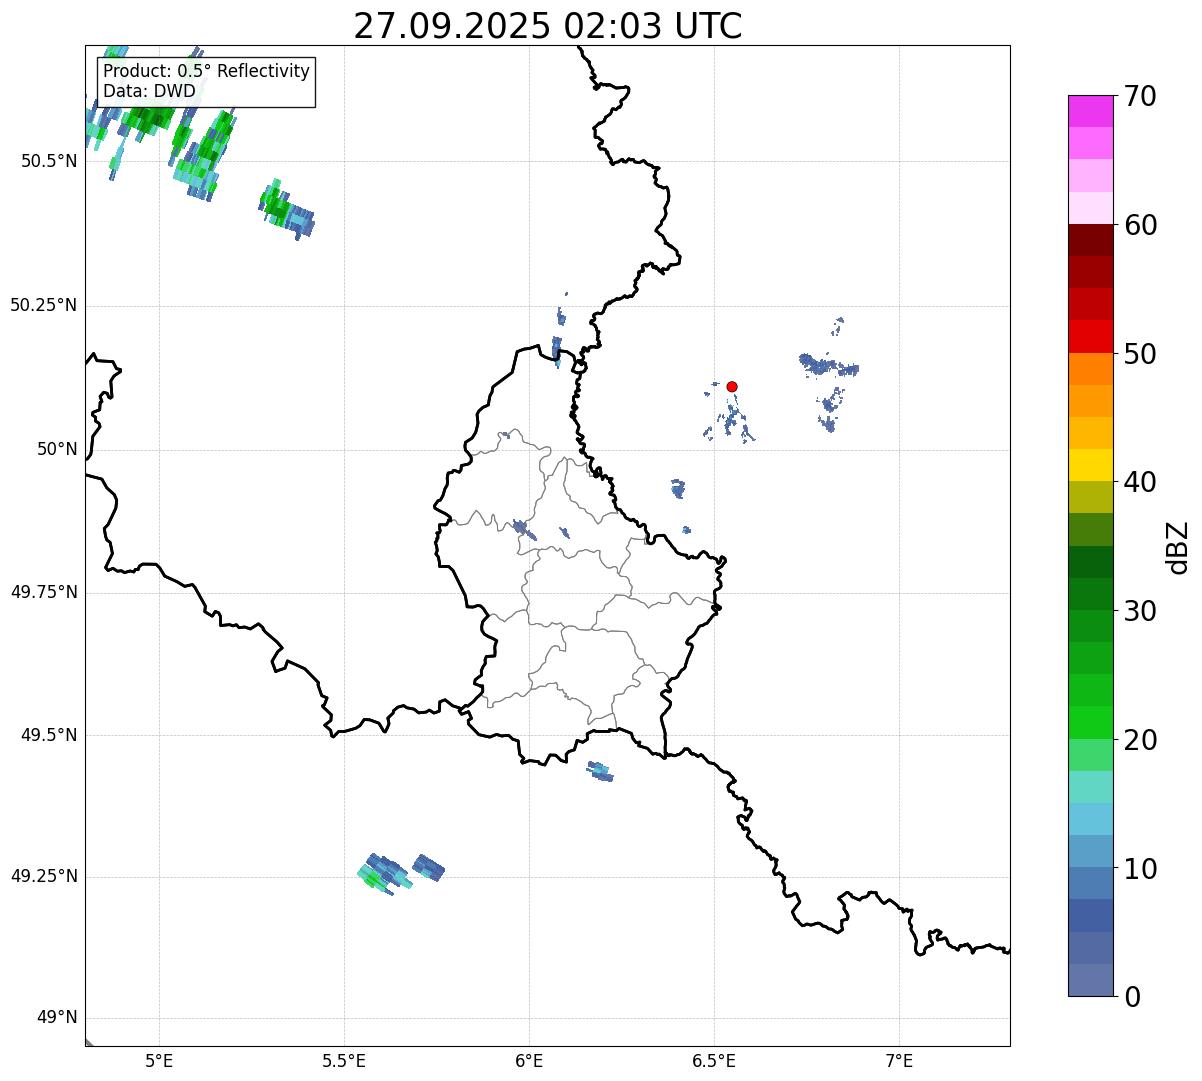Screen dimensions: 1202x1081
Task: Click the "Data: DWD" label
Action: tap(149, 91)
